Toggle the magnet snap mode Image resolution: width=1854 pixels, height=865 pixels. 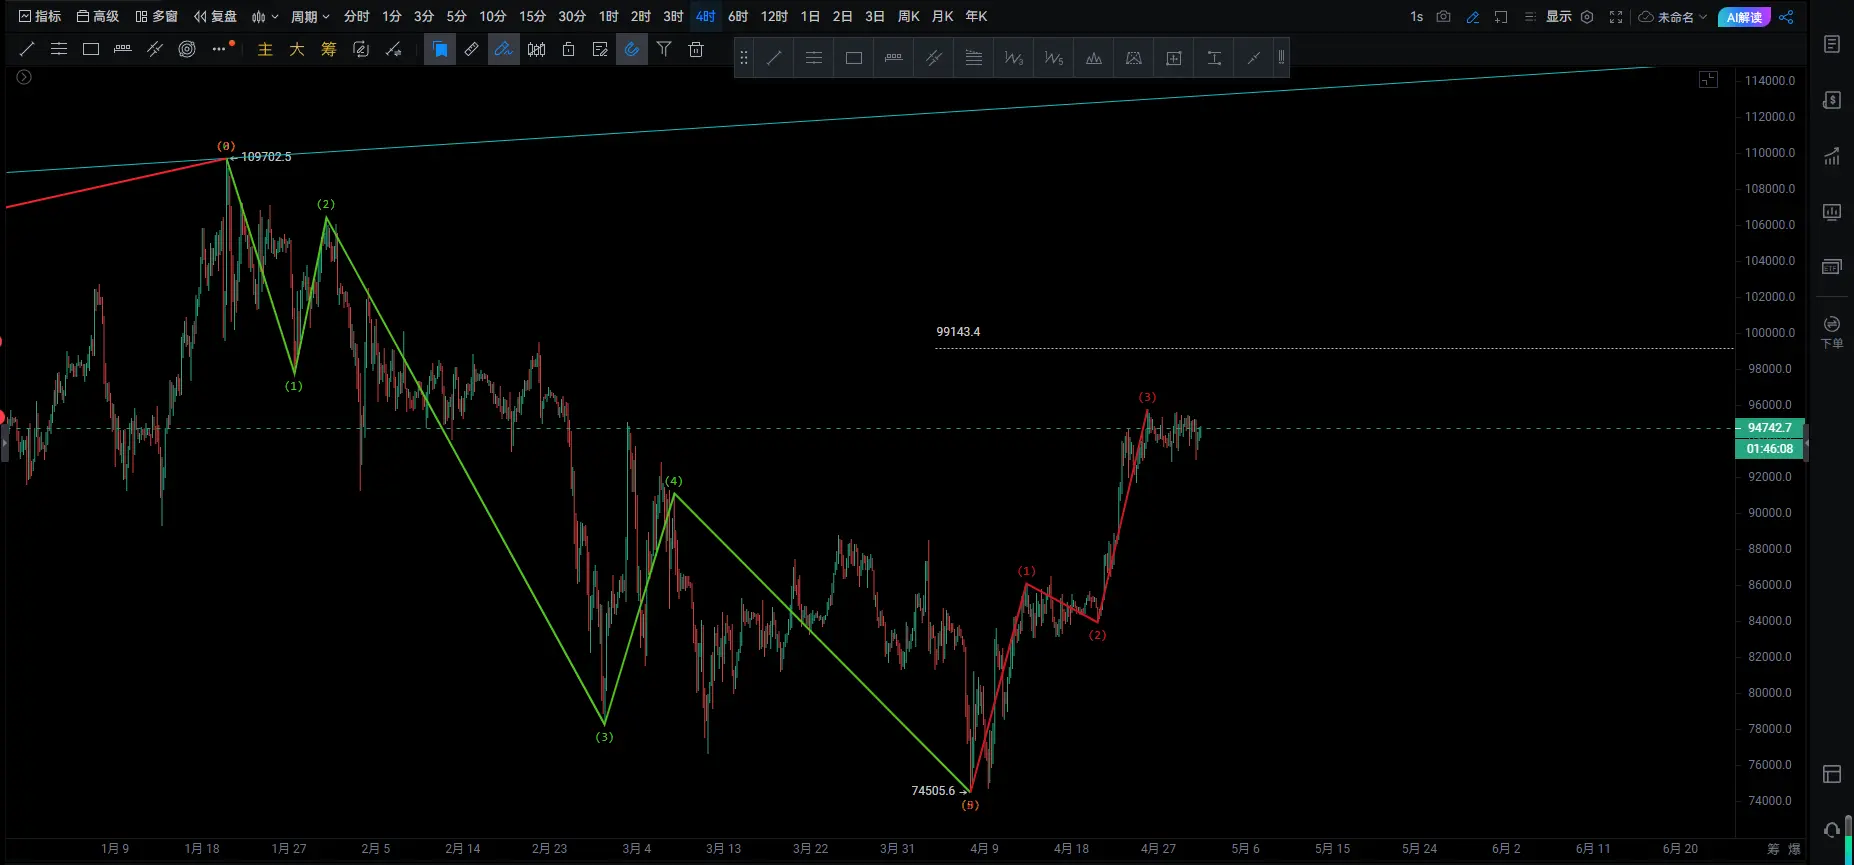(632, 49)
